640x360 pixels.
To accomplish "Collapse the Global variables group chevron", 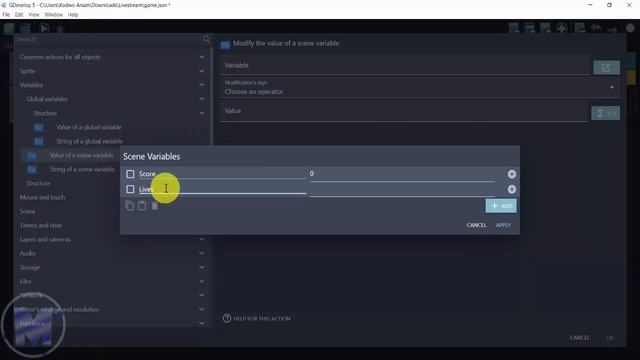I will tap(202, 99).
